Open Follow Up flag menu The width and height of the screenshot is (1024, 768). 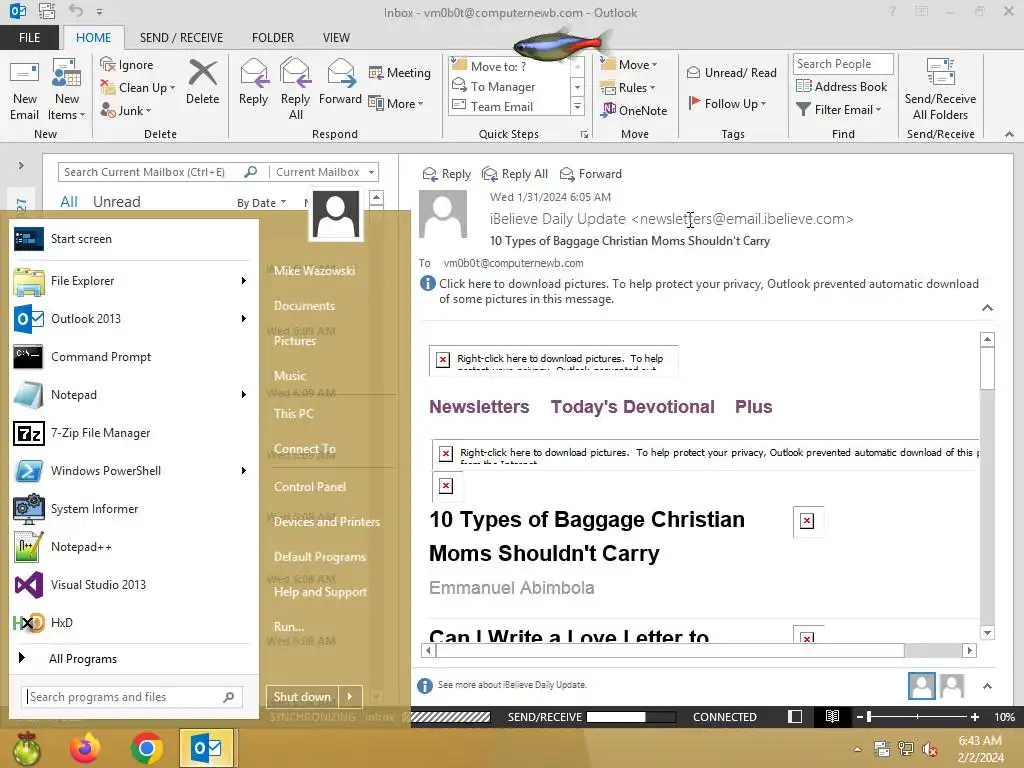(x=727, y=103)
